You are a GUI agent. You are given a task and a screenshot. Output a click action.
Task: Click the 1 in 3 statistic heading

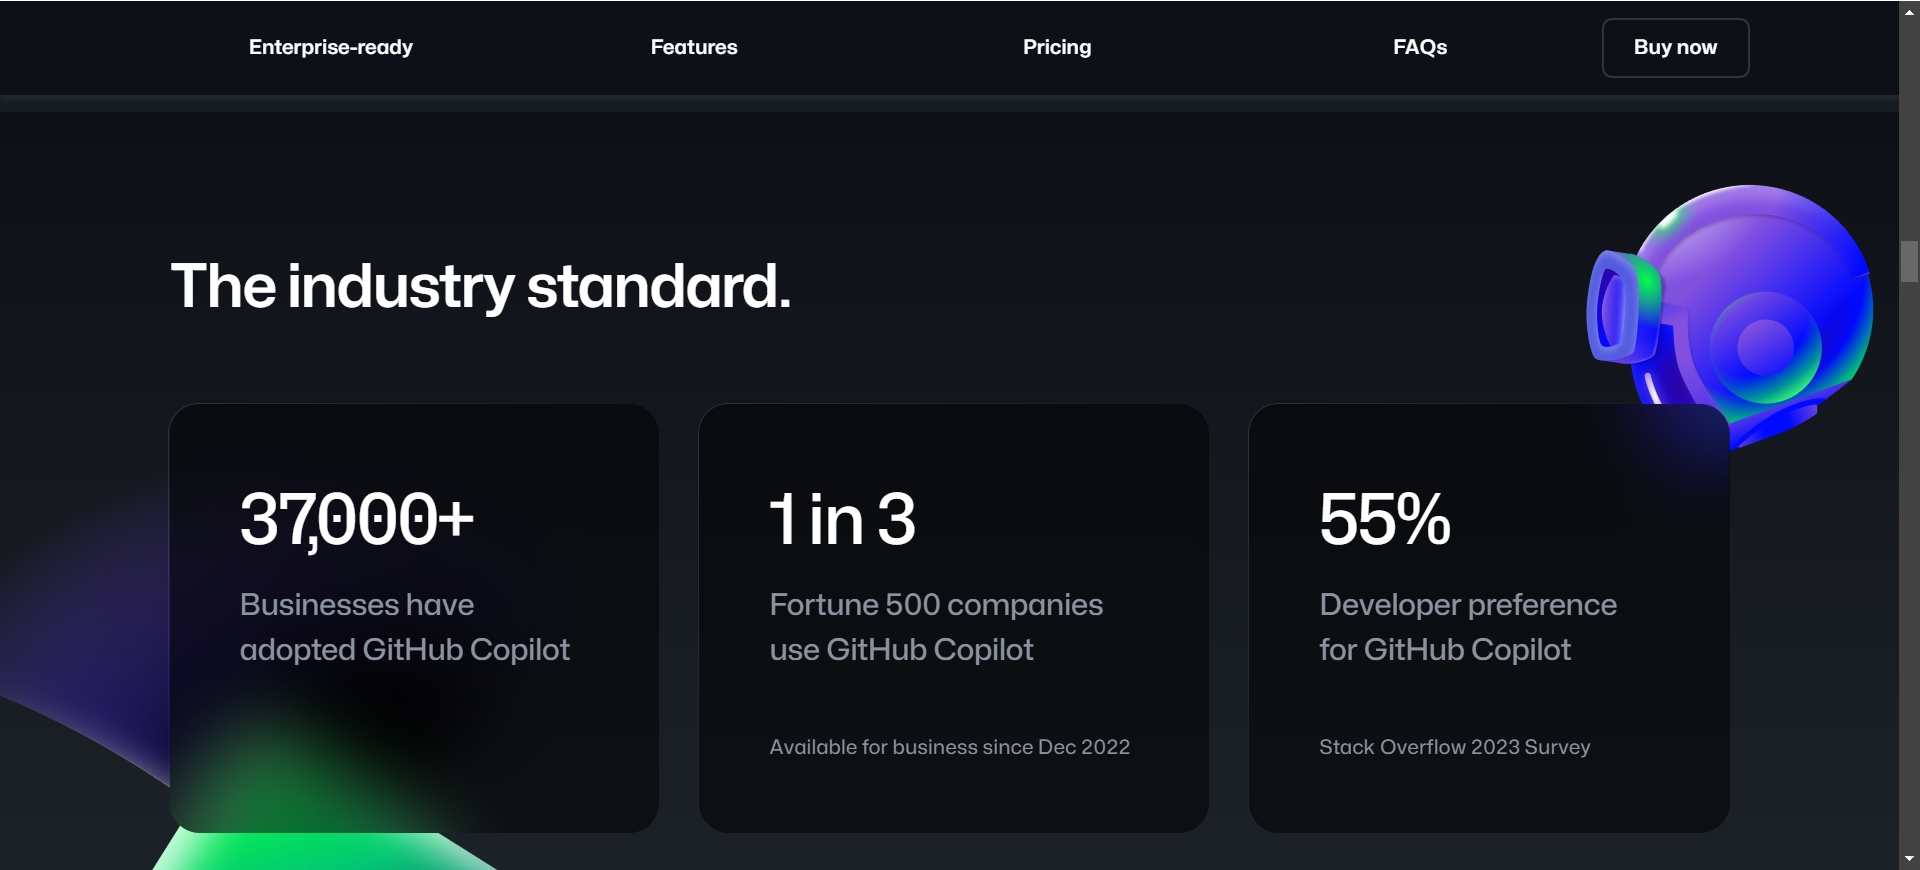843,520
